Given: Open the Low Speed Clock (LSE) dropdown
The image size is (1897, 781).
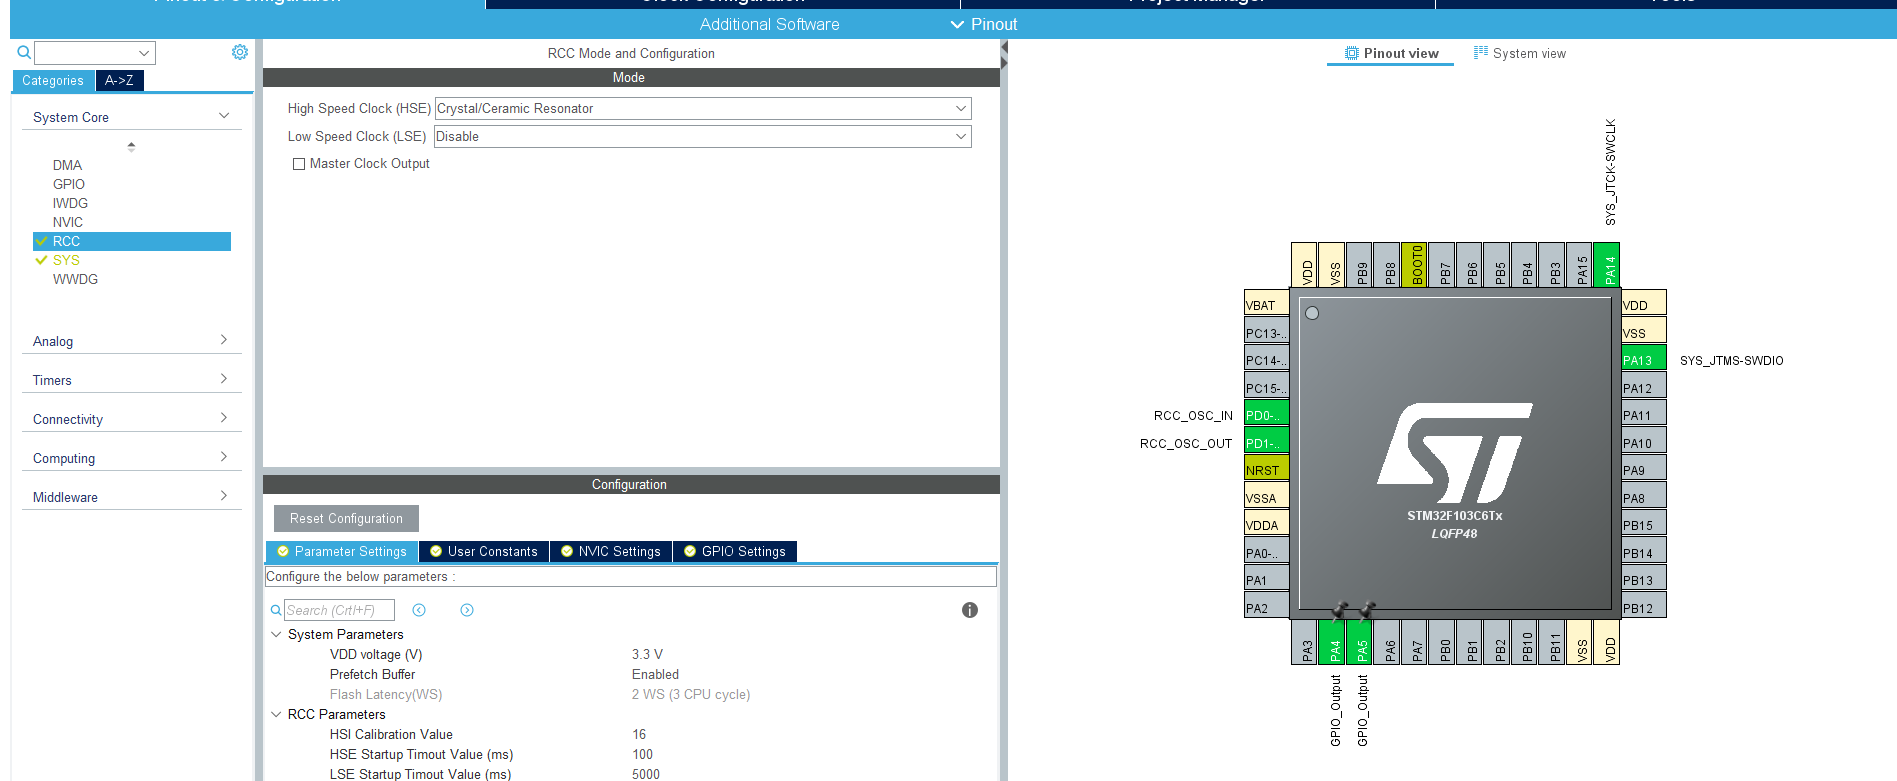Looking at the screenshot, I should tap(703, 136).
